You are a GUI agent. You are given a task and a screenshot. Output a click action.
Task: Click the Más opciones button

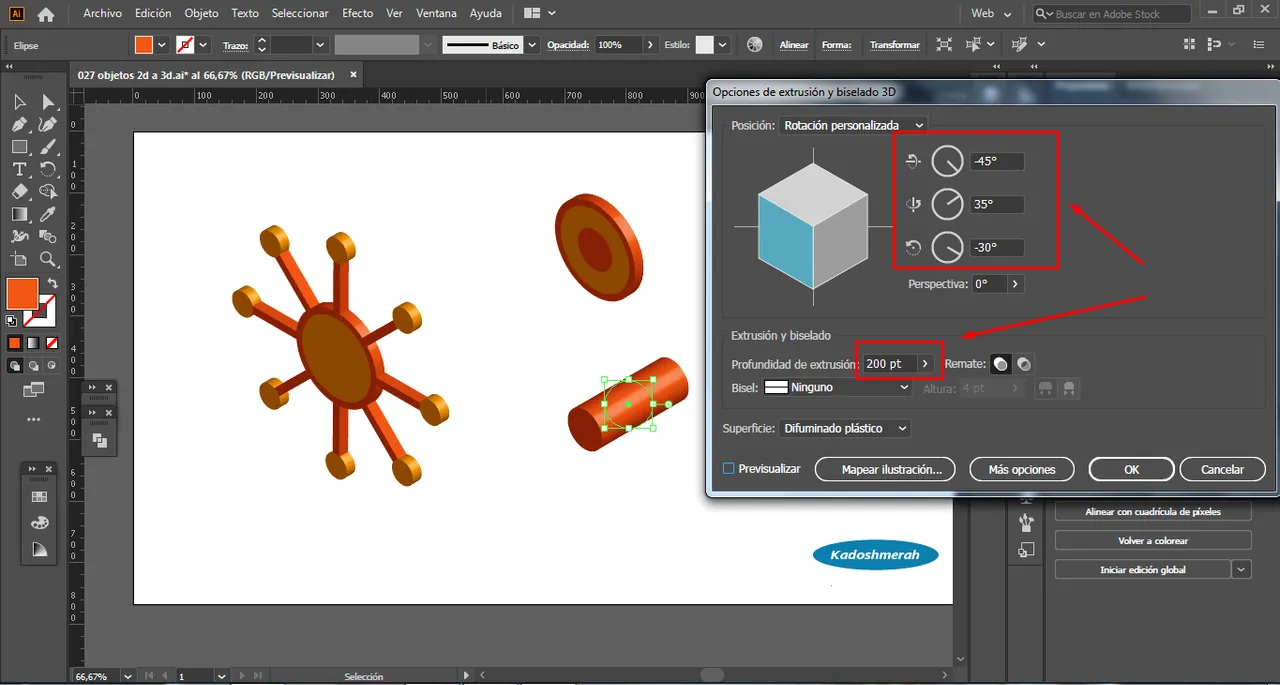tap(1022, 469)
